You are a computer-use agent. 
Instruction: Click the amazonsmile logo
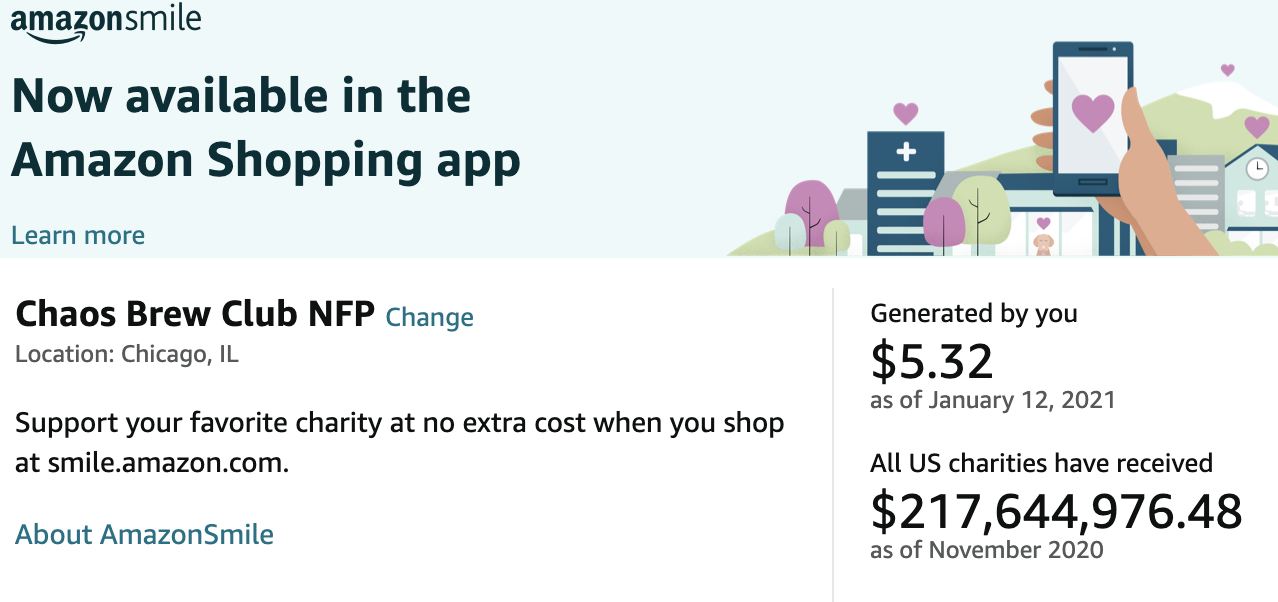tap(105, 22)
